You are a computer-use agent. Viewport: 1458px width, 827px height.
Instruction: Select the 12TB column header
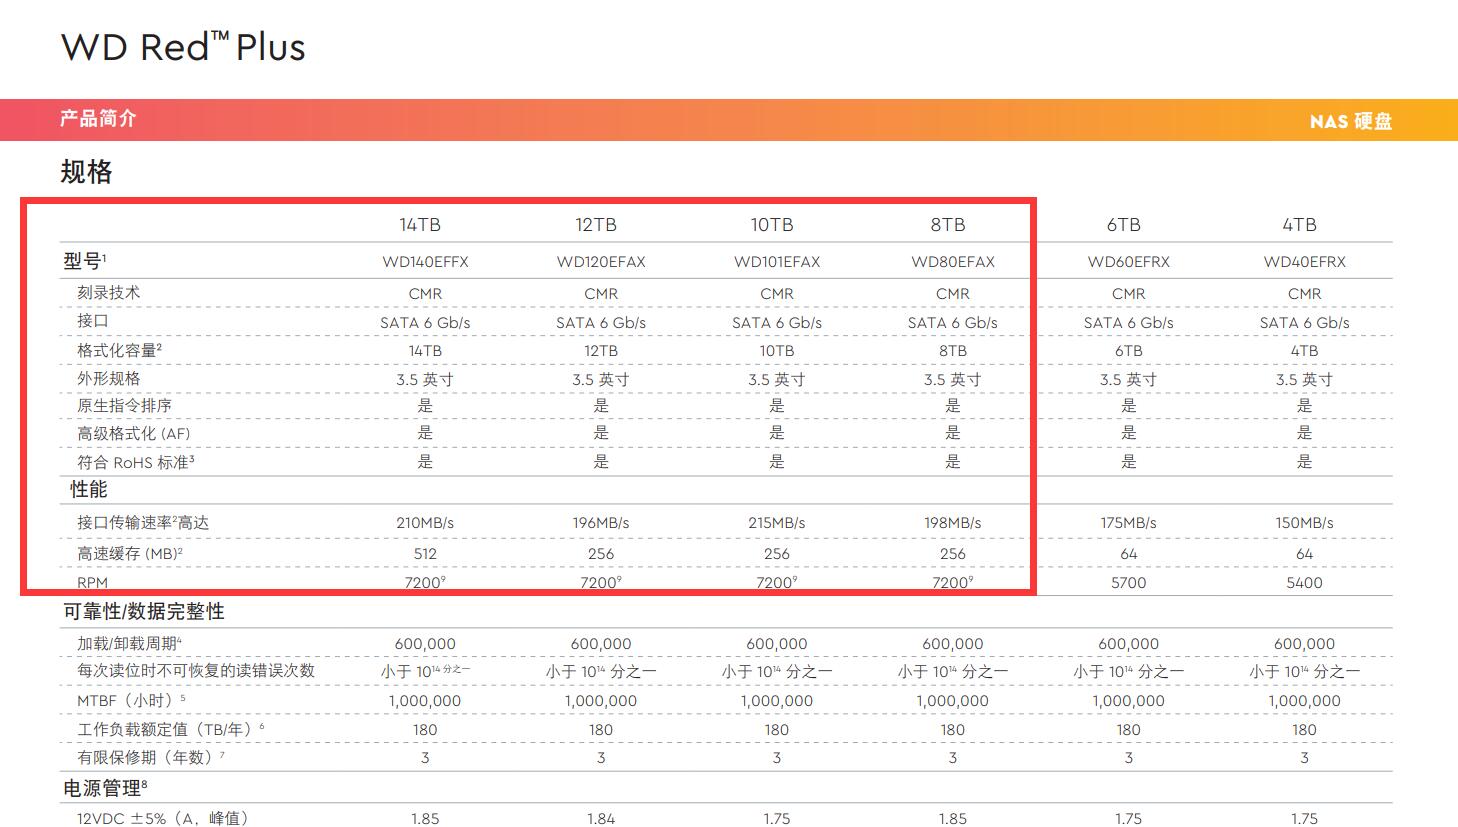(596, 225)
